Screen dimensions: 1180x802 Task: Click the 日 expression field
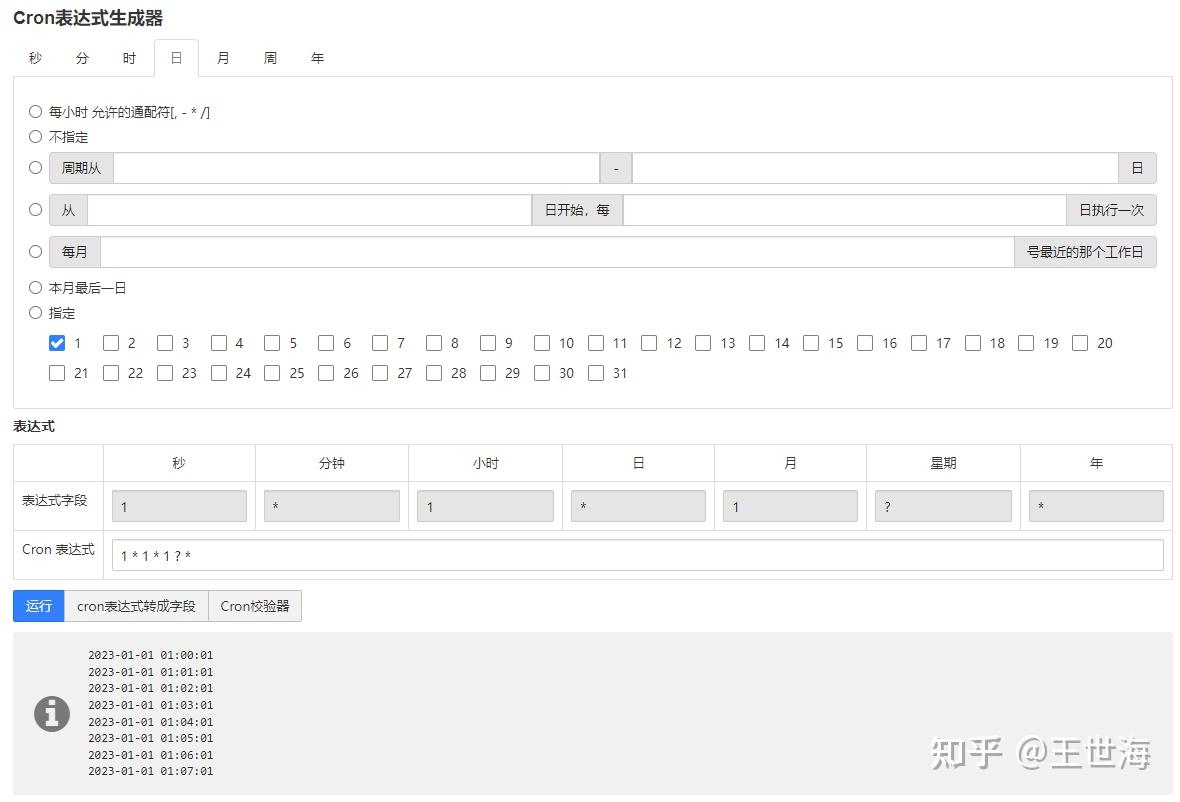638,506
